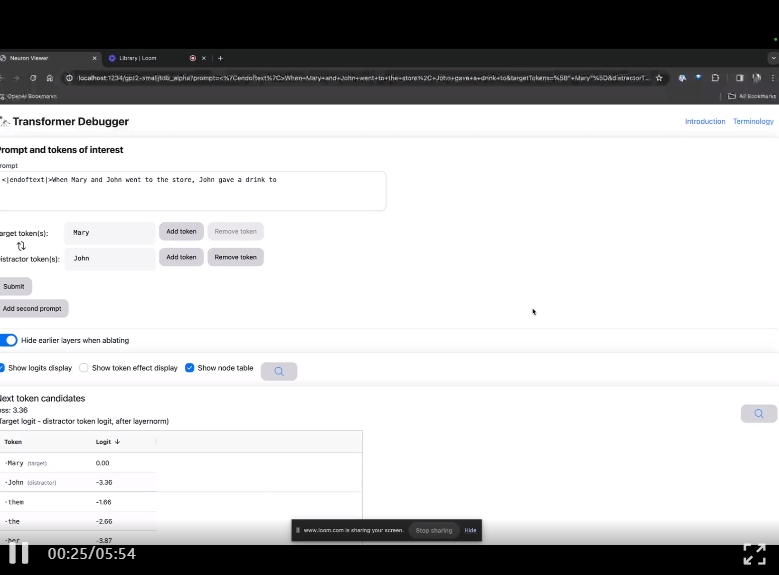Submit the prompt
This screenshot has height=575, width=779.
tap(14, 286)
